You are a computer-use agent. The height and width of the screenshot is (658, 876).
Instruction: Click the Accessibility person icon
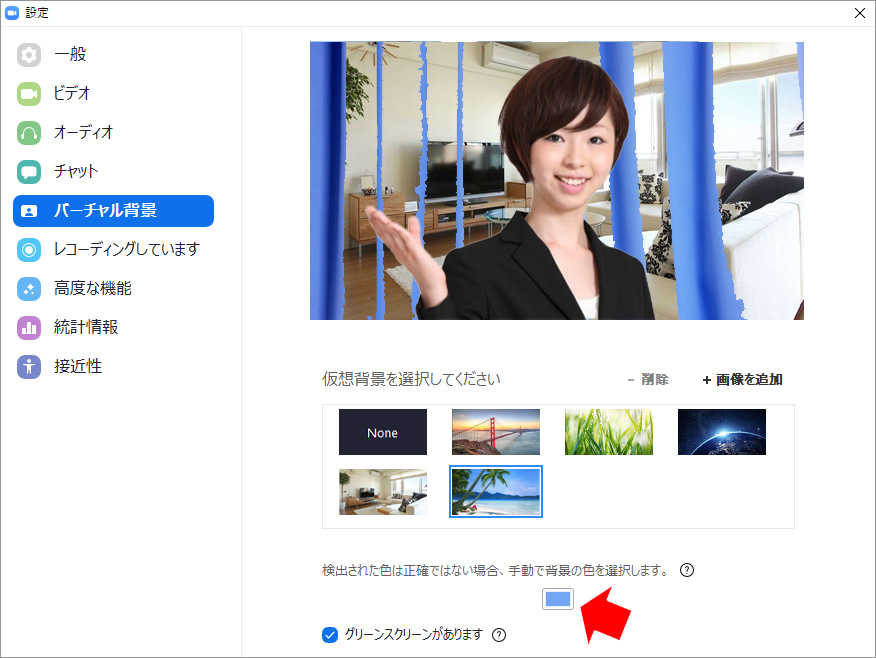point(29,367)
